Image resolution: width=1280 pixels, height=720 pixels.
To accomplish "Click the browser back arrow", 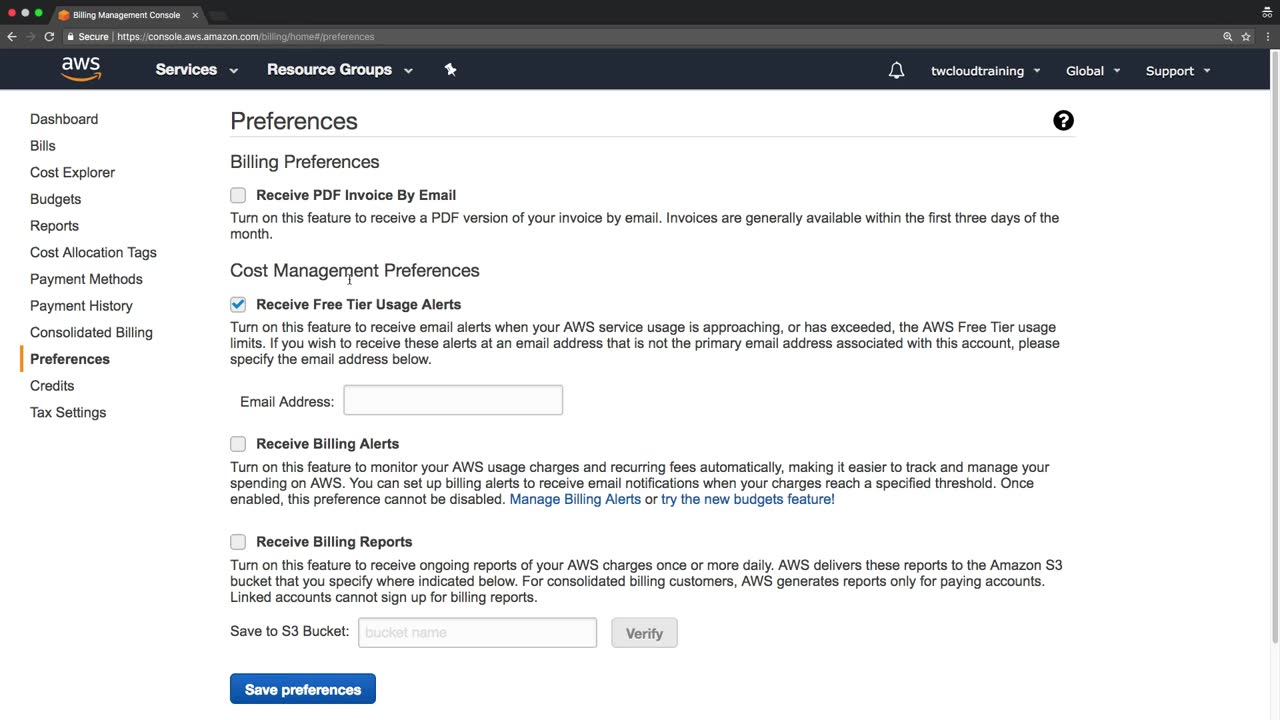I will [x=12, y=37].
